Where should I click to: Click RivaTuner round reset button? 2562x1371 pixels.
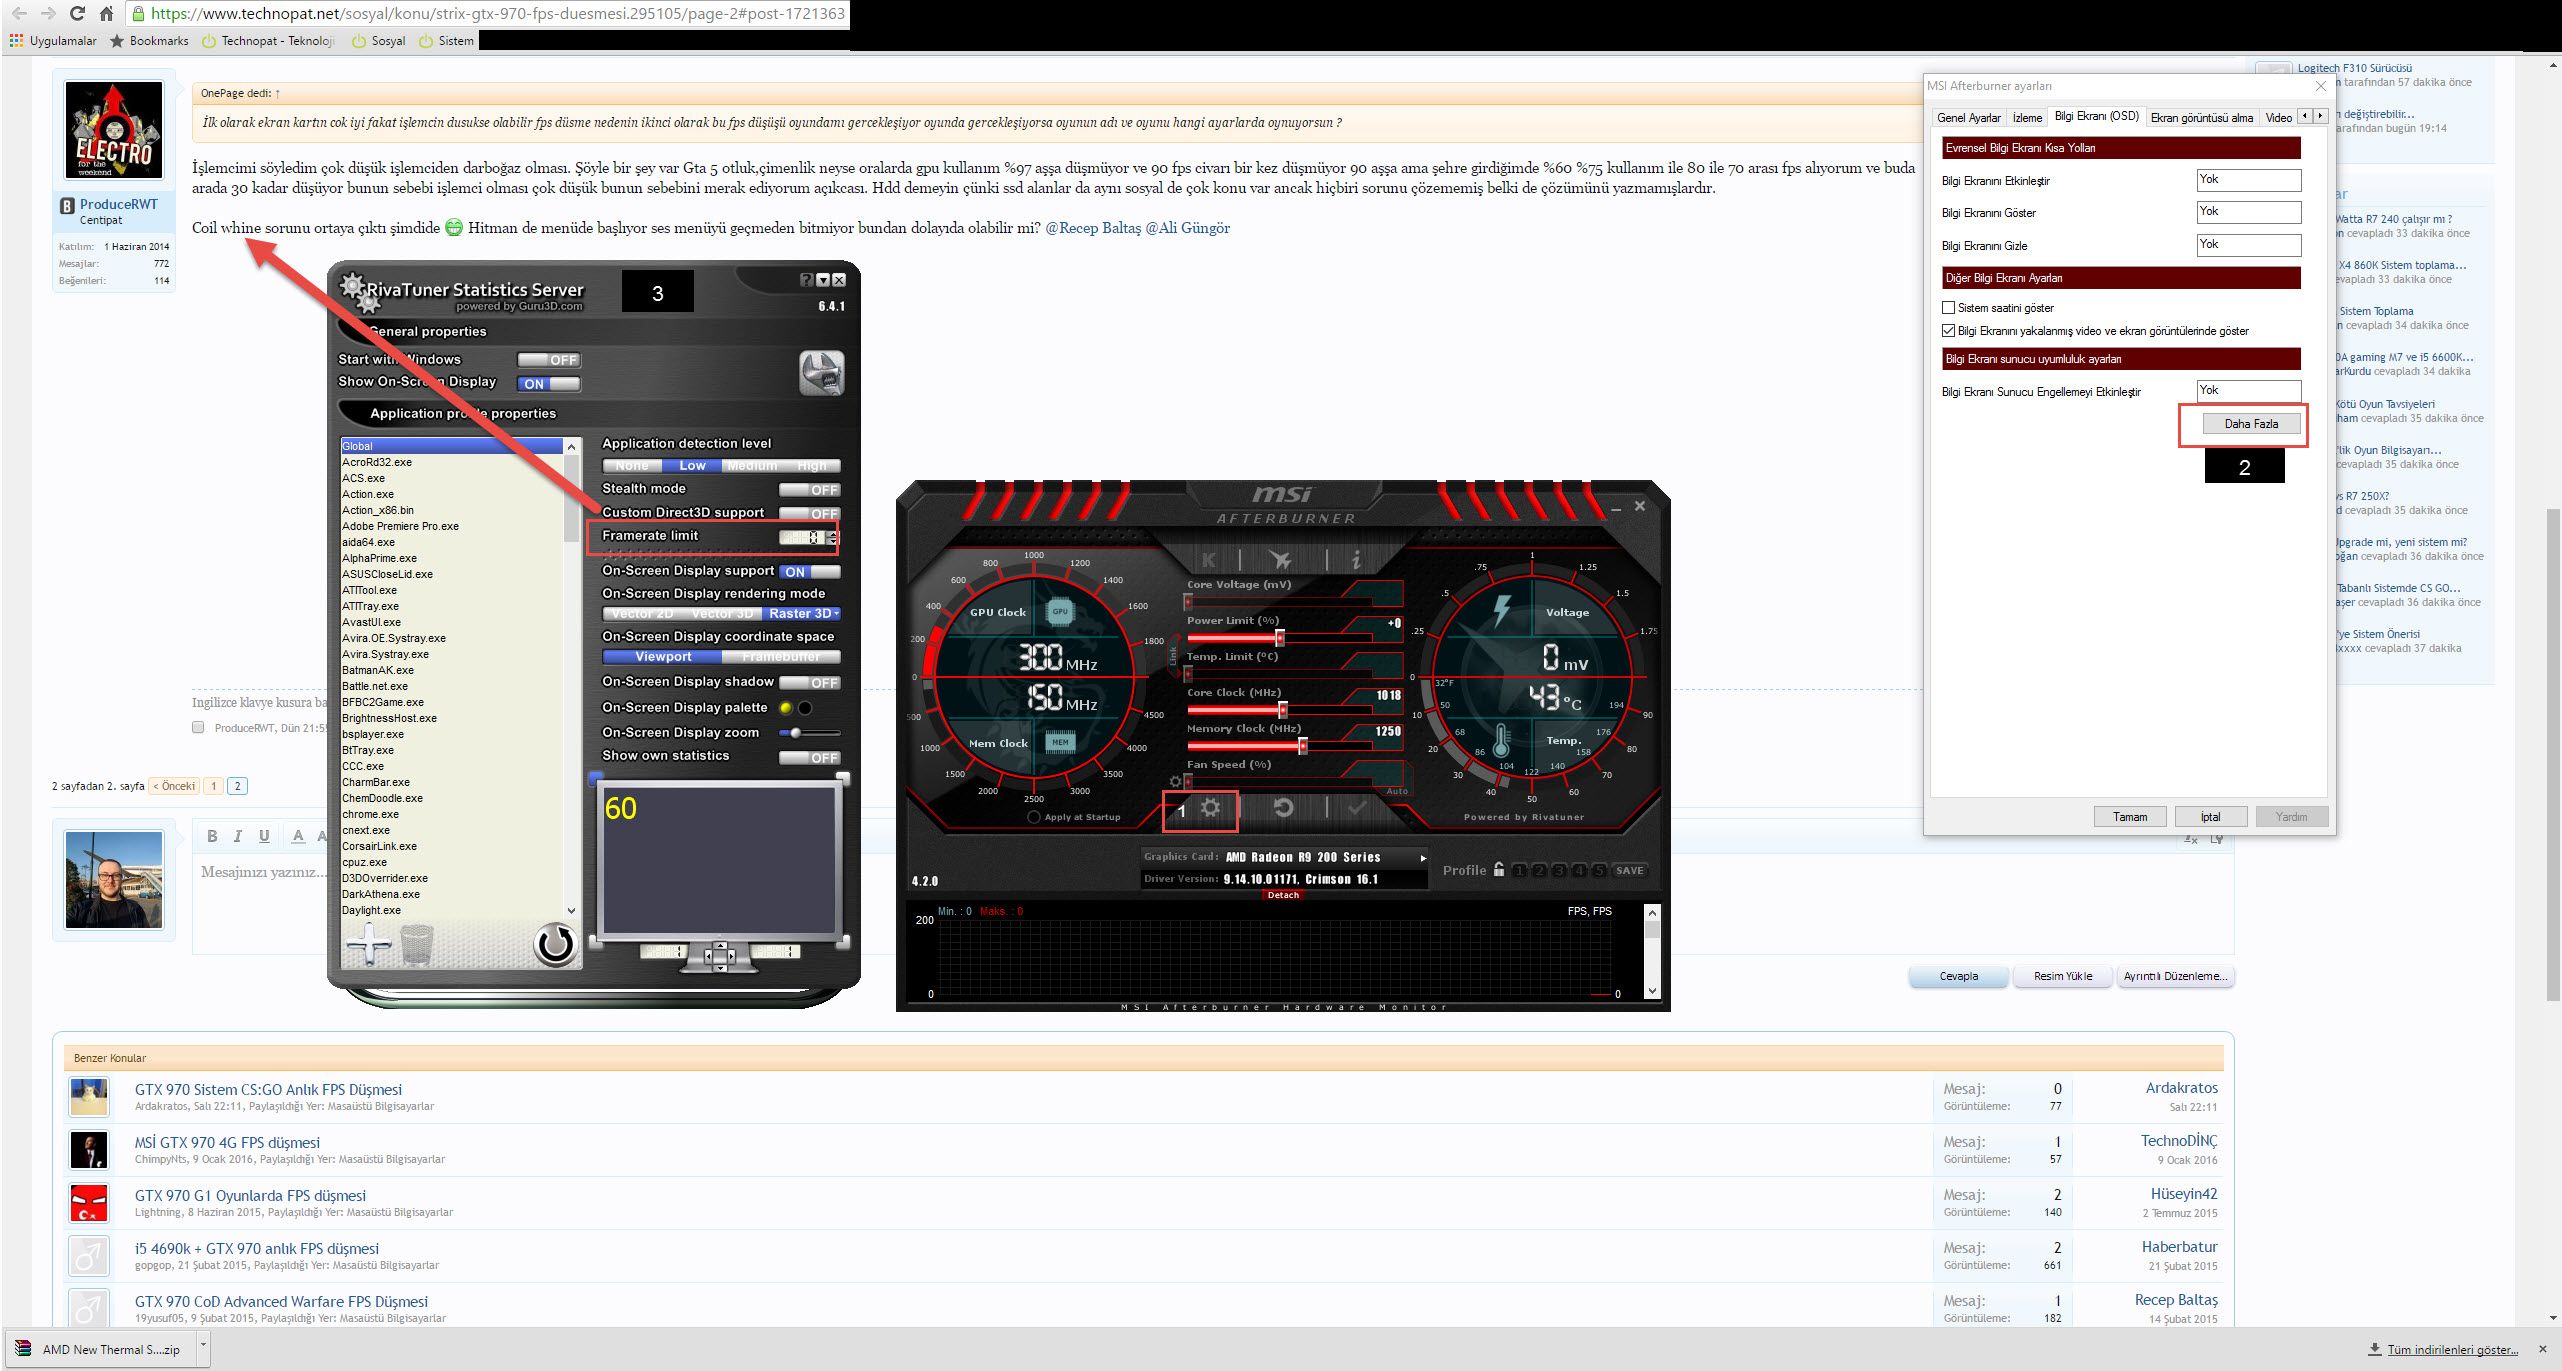(x=554, y=944)
